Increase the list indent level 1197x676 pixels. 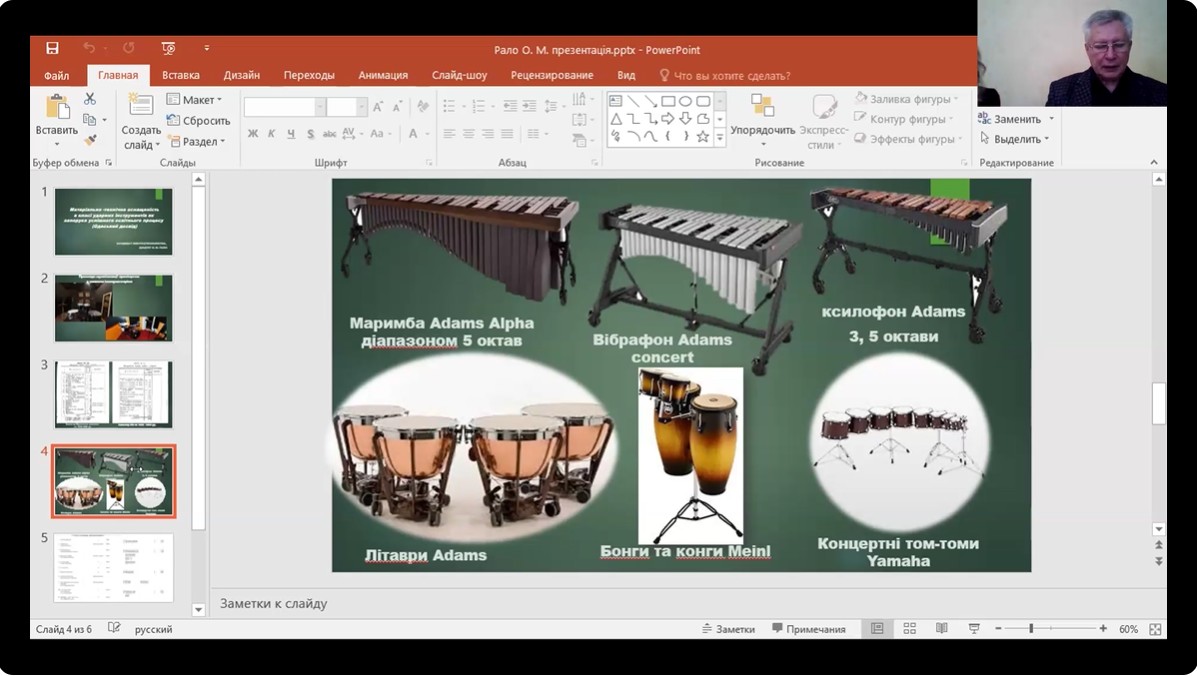529,107
